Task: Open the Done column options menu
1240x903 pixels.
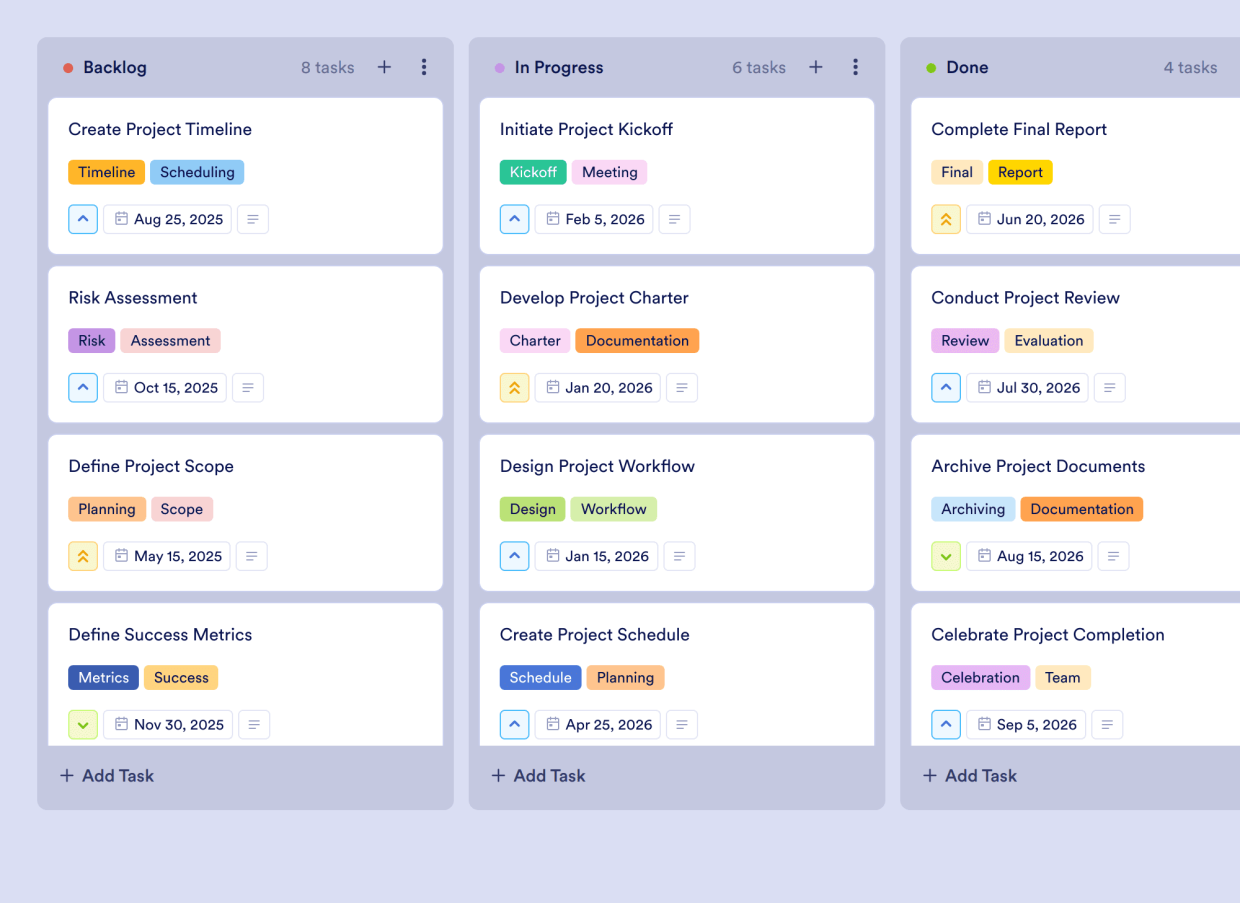Action: [1236, 67]
